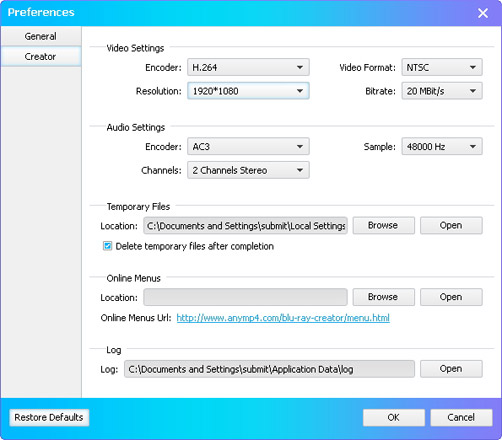Open the Temporary Files location folder
502x440 pixels.
(x=451, y=225)
